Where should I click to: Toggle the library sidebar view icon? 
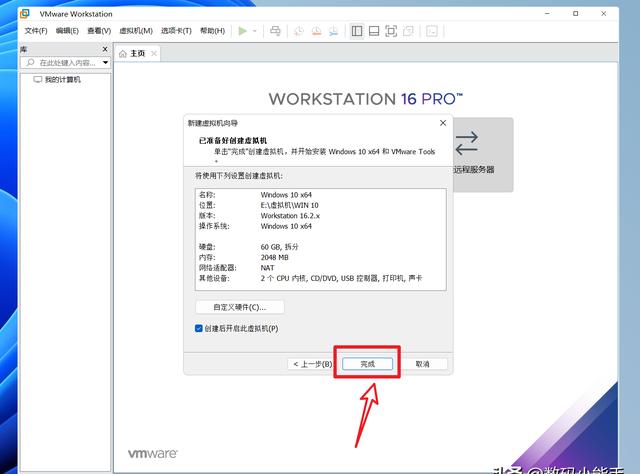357,31
